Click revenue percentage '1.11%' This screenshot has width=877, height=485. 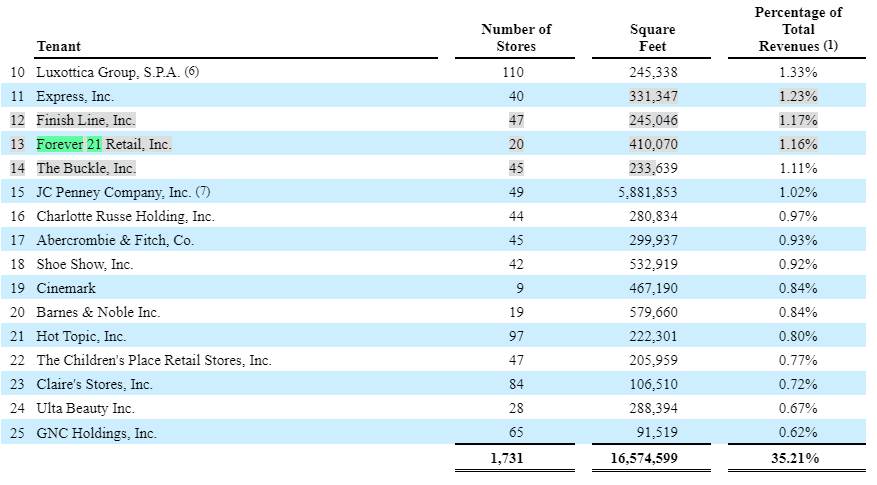tap(798, 169)
